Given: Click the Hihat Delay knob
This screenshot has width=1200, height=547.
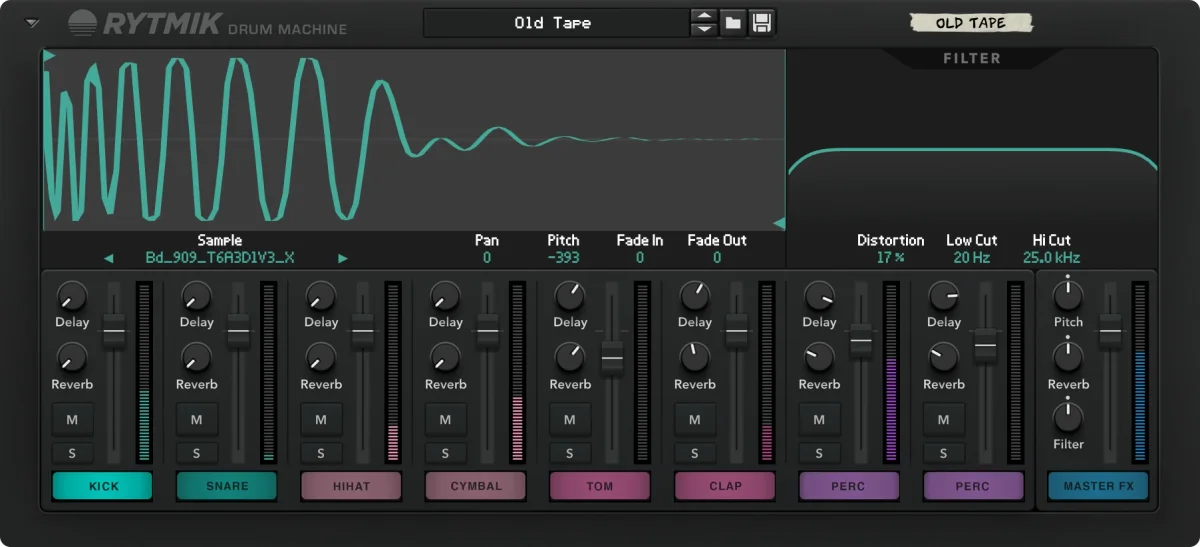Looking at the screenshot, I should (x=321, y=296).
